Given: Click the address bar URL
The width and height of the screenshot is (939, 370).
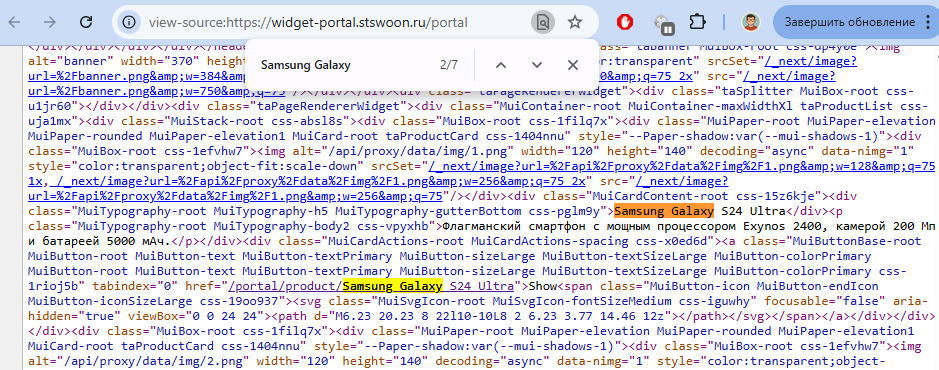Looking at the screenshot, I should pyautogui.click(x=308, y=23).
